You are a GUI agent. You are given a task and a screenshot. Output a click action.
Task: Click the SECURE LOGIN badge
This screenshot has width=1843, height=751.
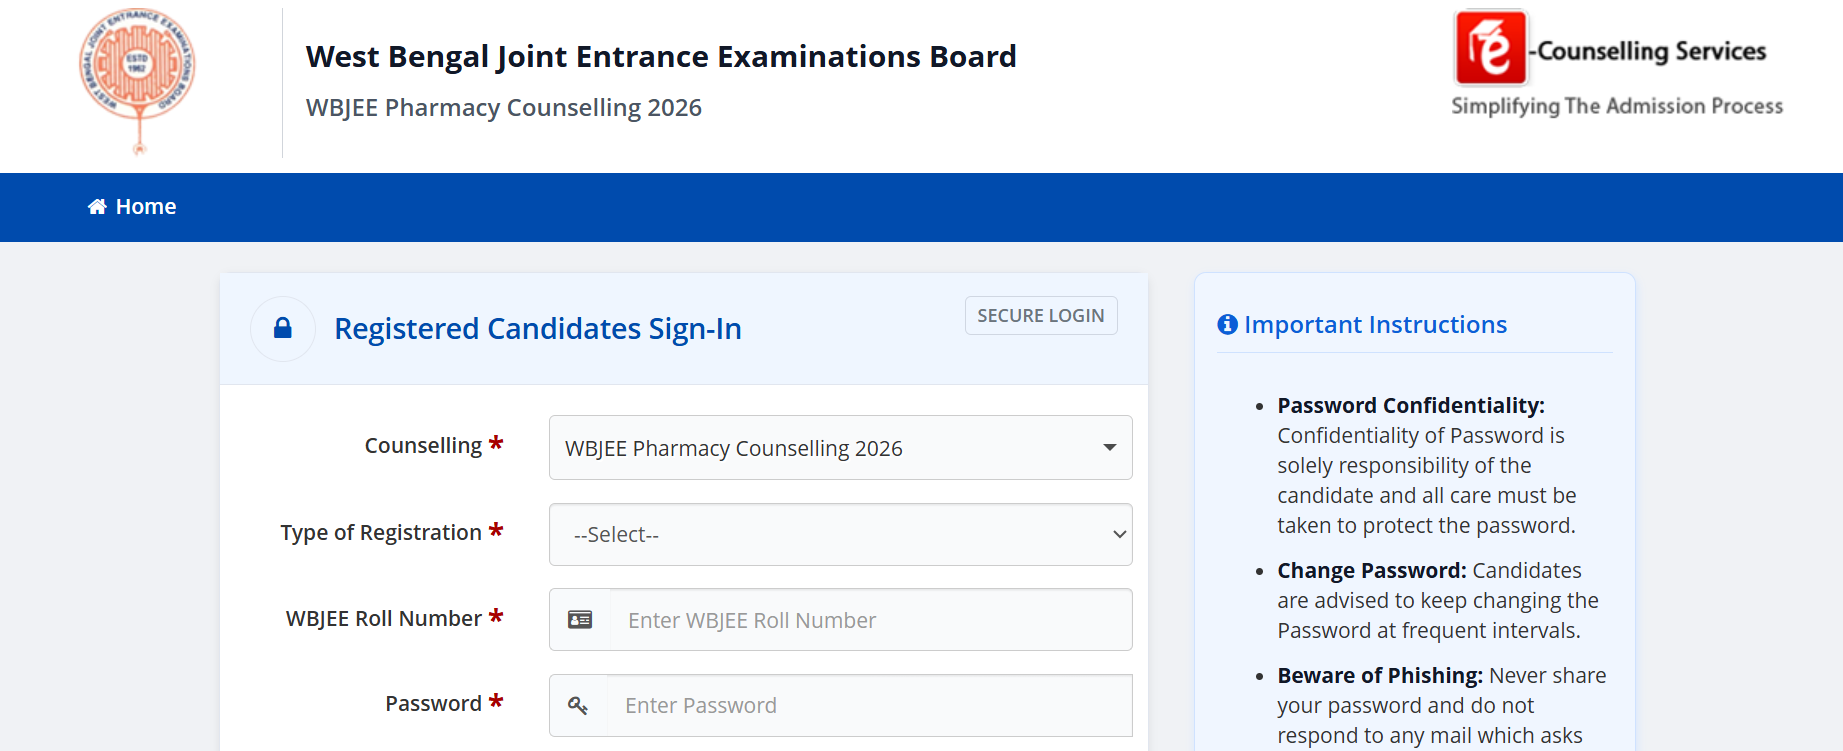coord(1041,316)
